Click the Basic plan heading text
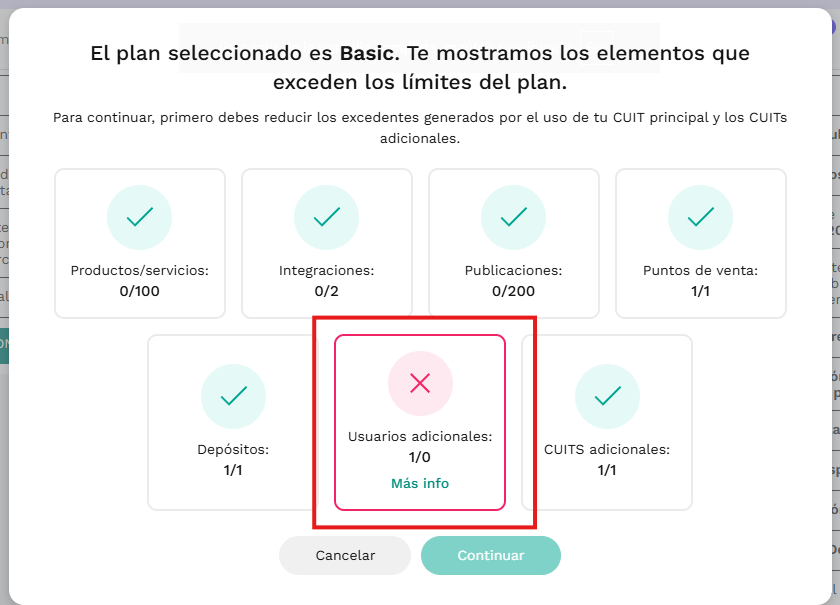Viewport: 840px width, 605px height. click(x=420, y=68)
